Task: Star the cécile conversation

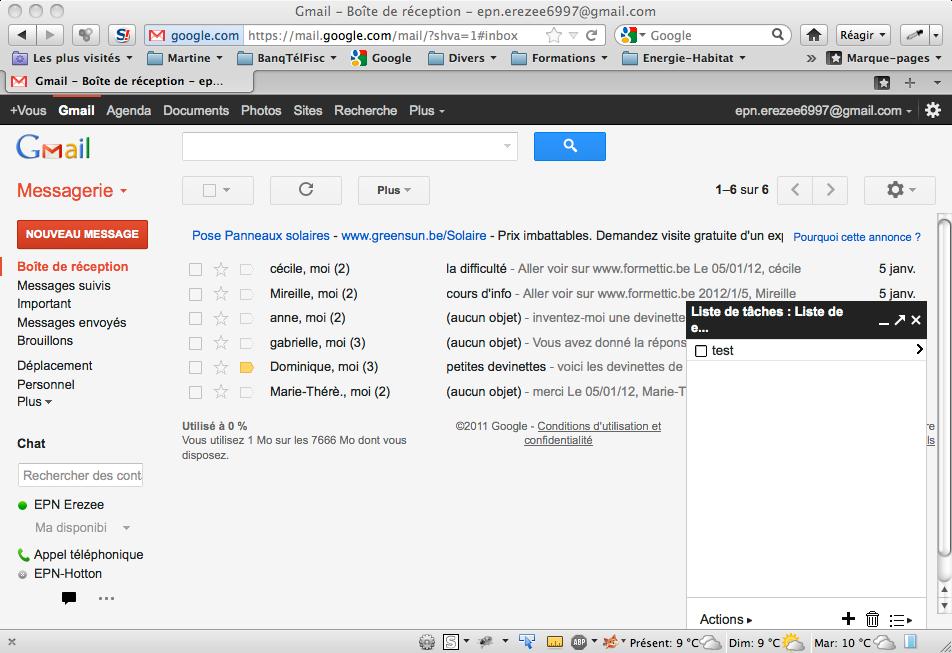Action: click(221, 269)
